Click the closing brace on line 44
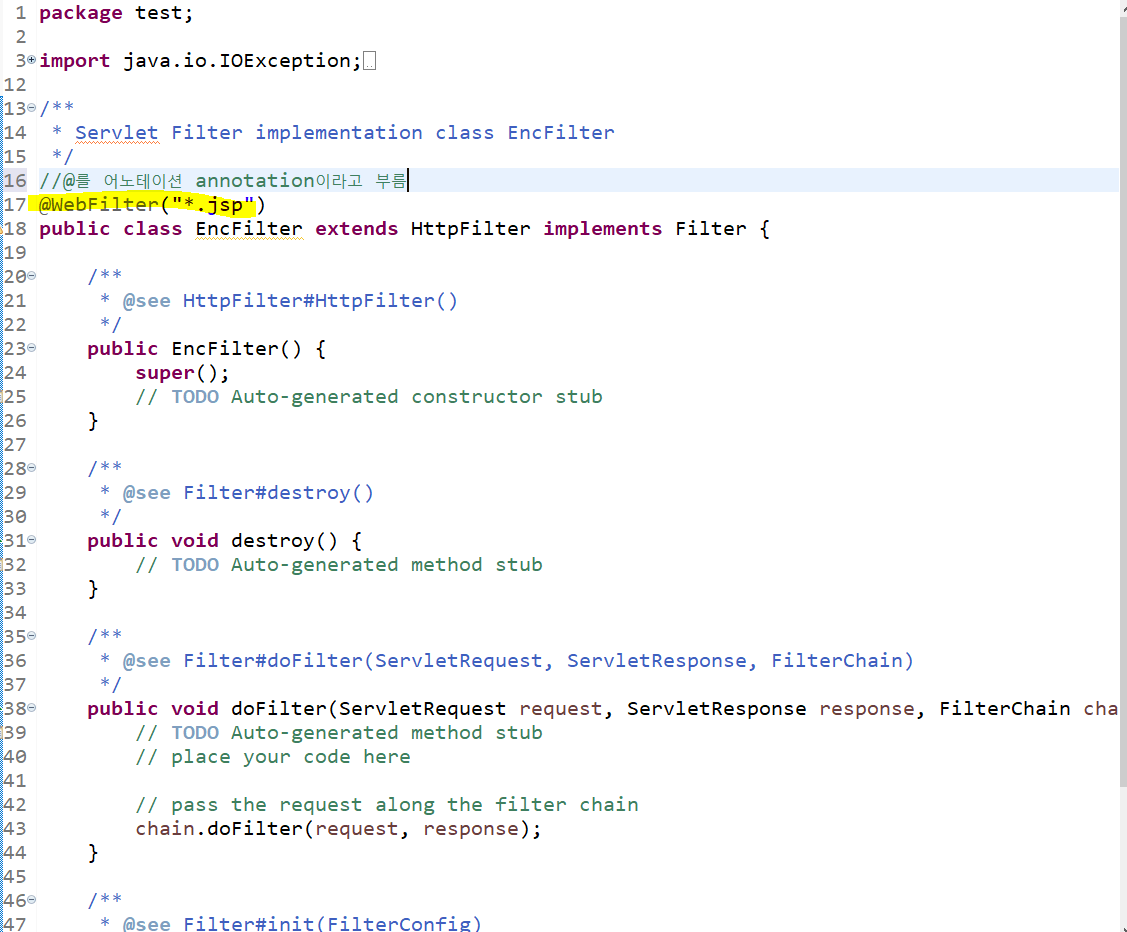Screen dimensions: 1127x932 pos(93,853)
